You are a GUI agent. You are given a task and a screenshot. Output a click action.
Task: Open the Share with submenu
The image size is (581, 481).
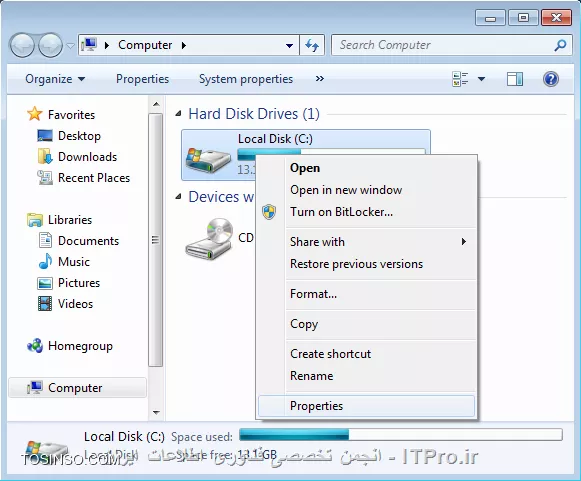tap(366, 242)
